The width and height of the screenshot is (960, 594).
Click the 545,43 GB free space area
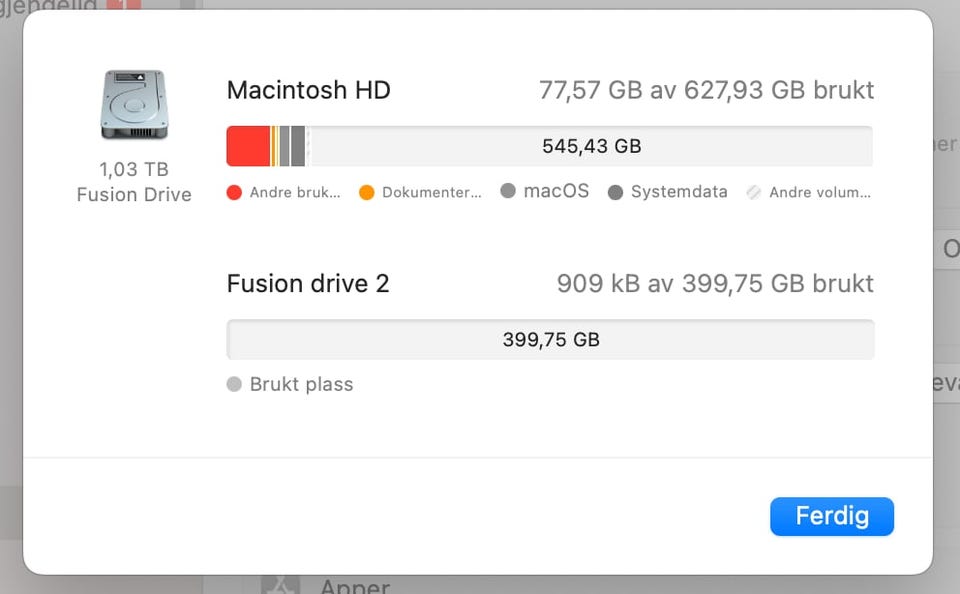point(591,146)
